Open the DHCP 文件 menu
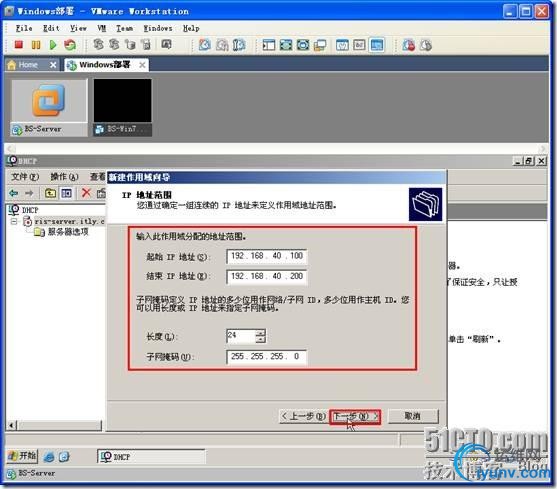Viewport: 557px width, 489px height. (25, 176)
